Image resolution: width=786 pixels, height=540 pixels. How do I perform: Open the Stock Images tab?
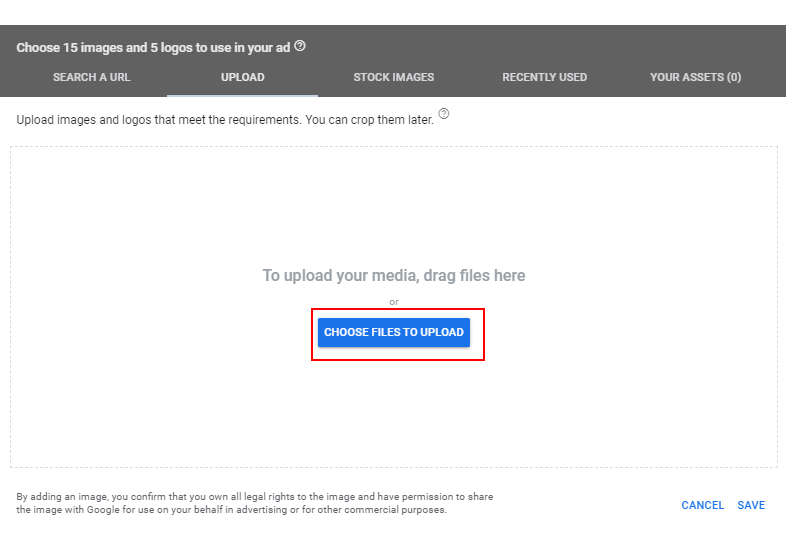click(394, 77)
